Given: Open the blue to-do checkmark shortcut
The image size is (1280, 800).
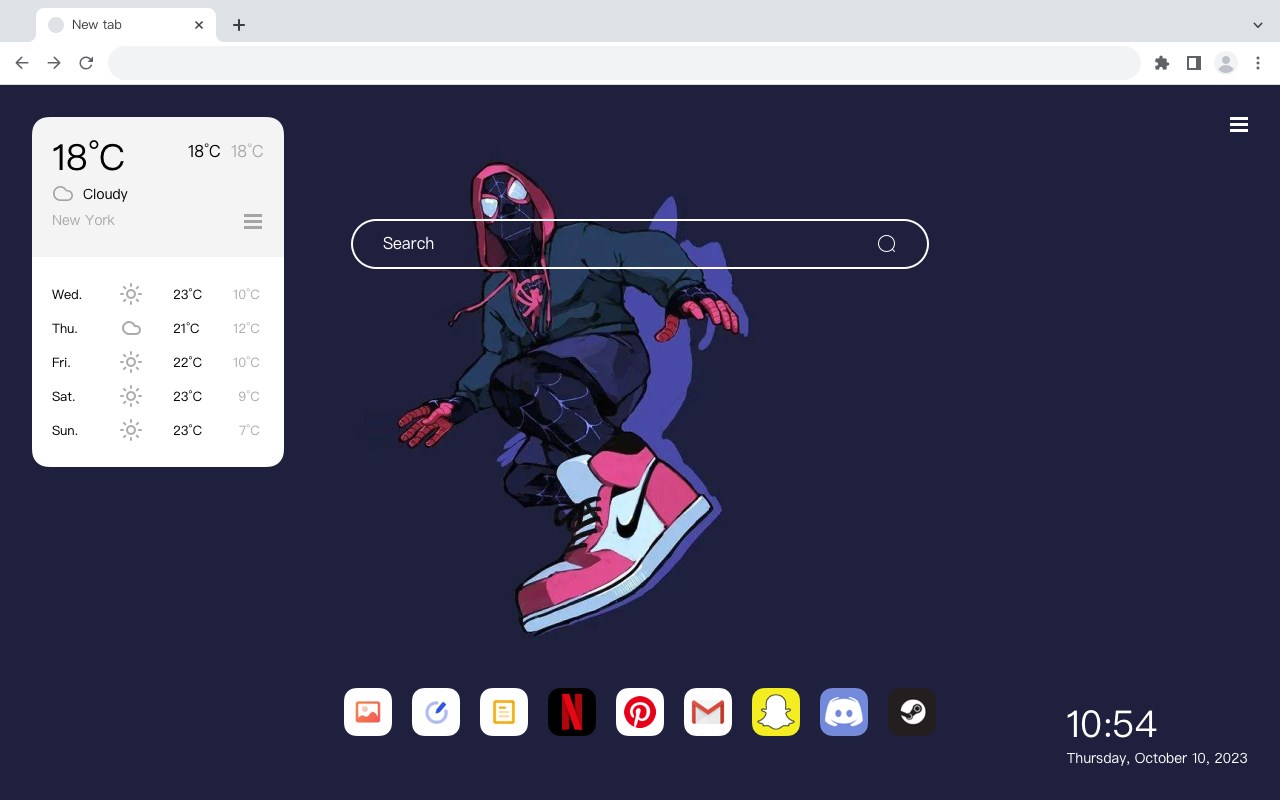Looking at the screenshot, I should 436,712.
